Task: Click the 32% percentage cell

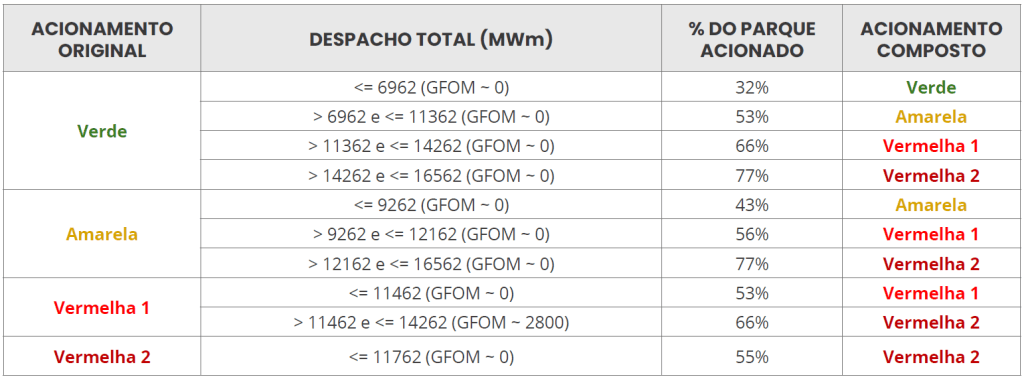Action: coord(752,87)
